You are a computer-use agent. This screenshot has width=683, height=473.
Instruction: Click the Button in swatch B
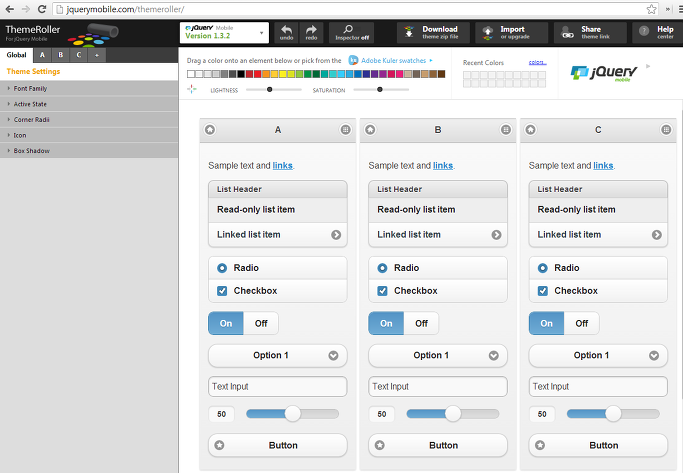pos(438,445)
